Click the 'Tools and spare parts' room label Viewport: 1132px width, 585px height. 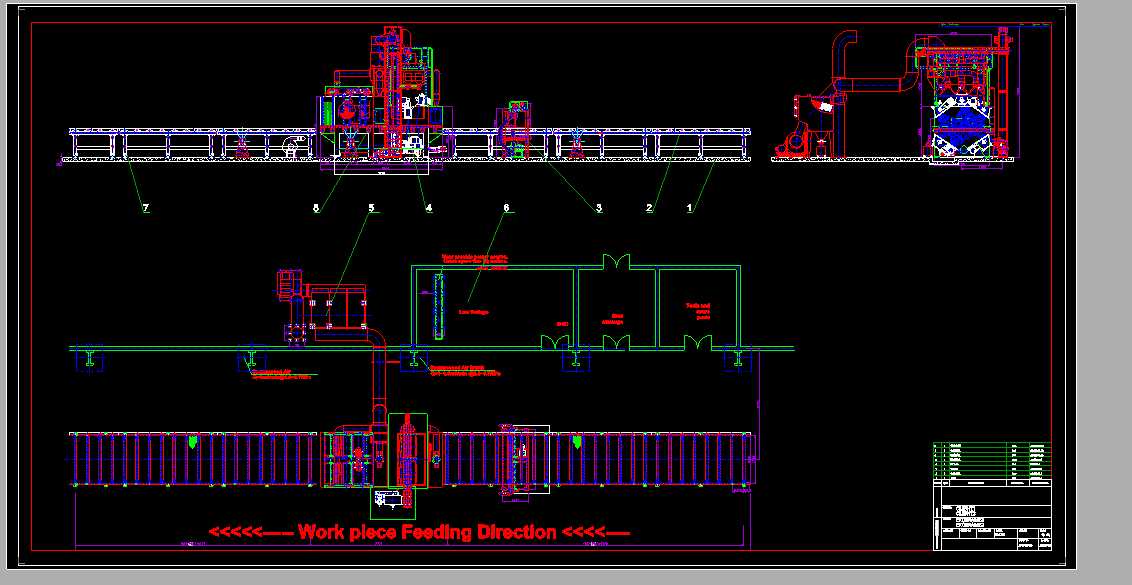coord(699,311)
